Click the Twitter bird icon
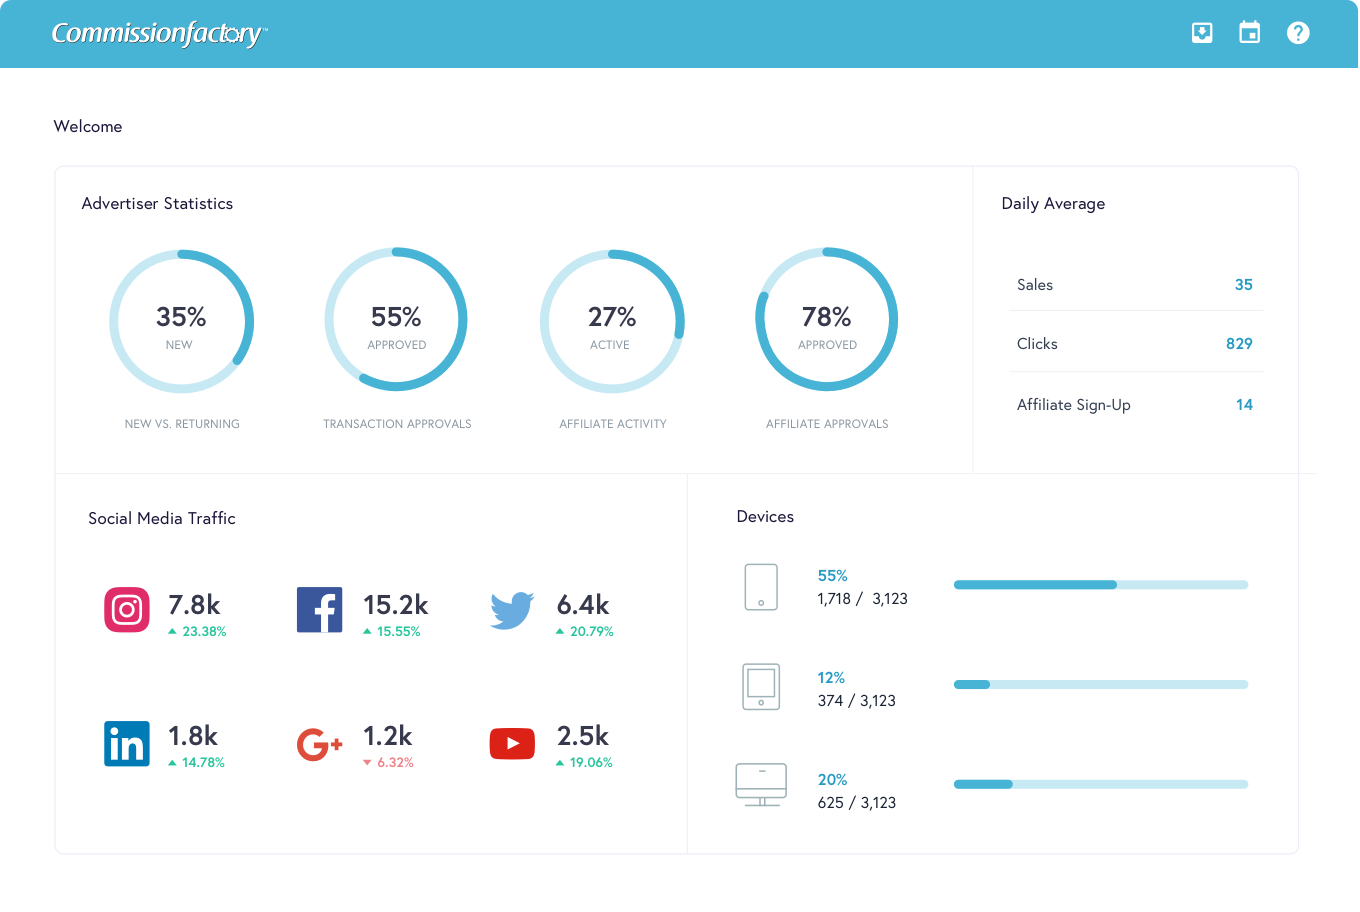 [512, 610]
